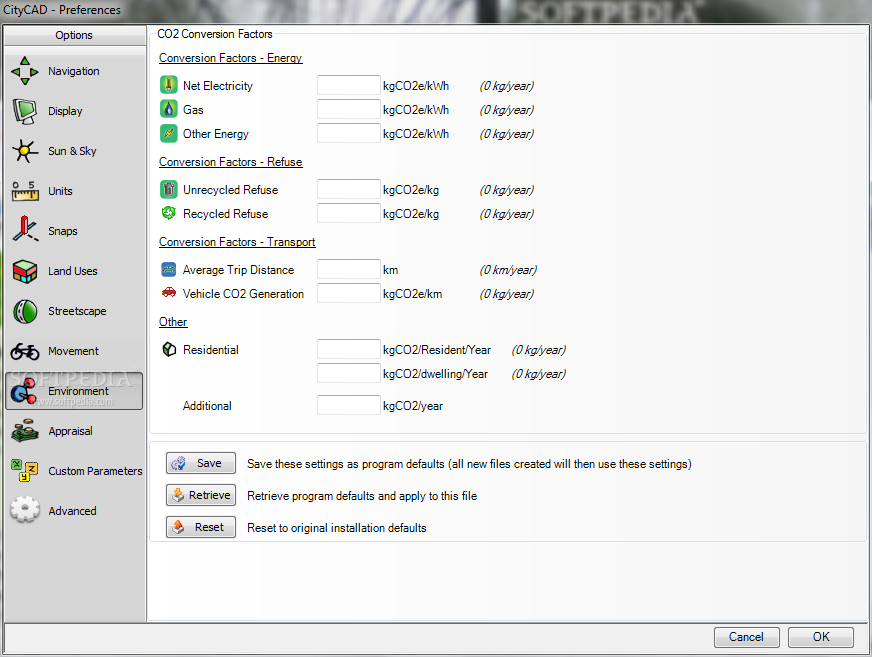
Task: Click the Vehicle CO2 Generation field
Action: point(349,293)
